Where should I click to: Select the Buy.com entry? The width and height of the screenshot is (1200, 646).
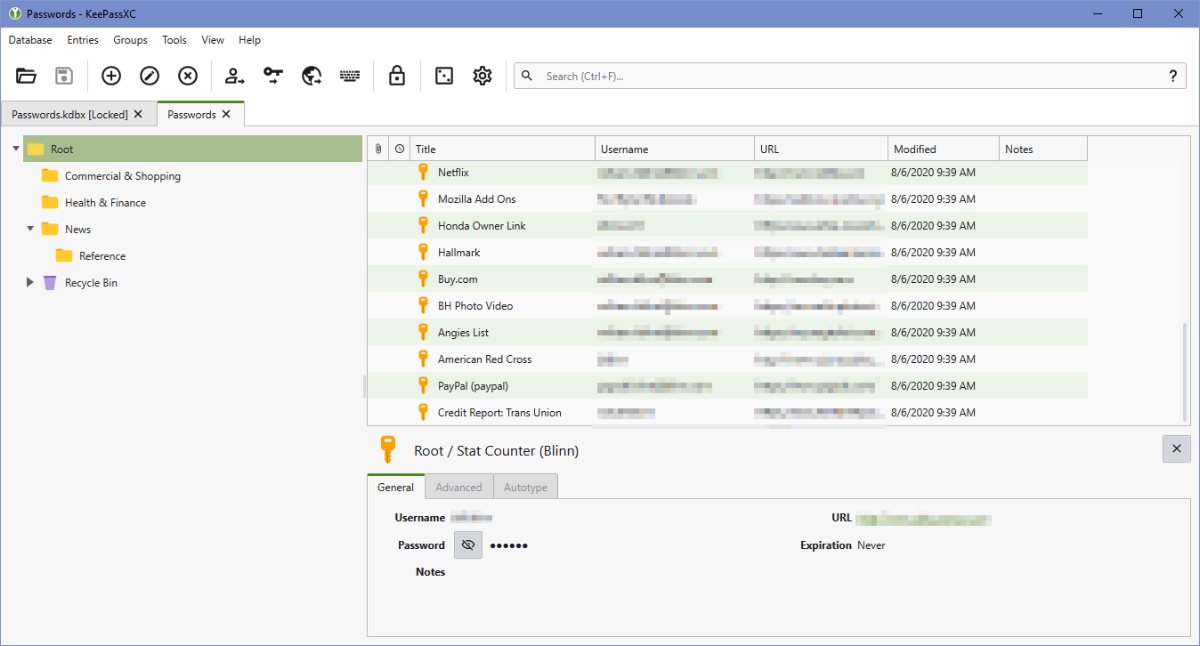tap(727, 279)
